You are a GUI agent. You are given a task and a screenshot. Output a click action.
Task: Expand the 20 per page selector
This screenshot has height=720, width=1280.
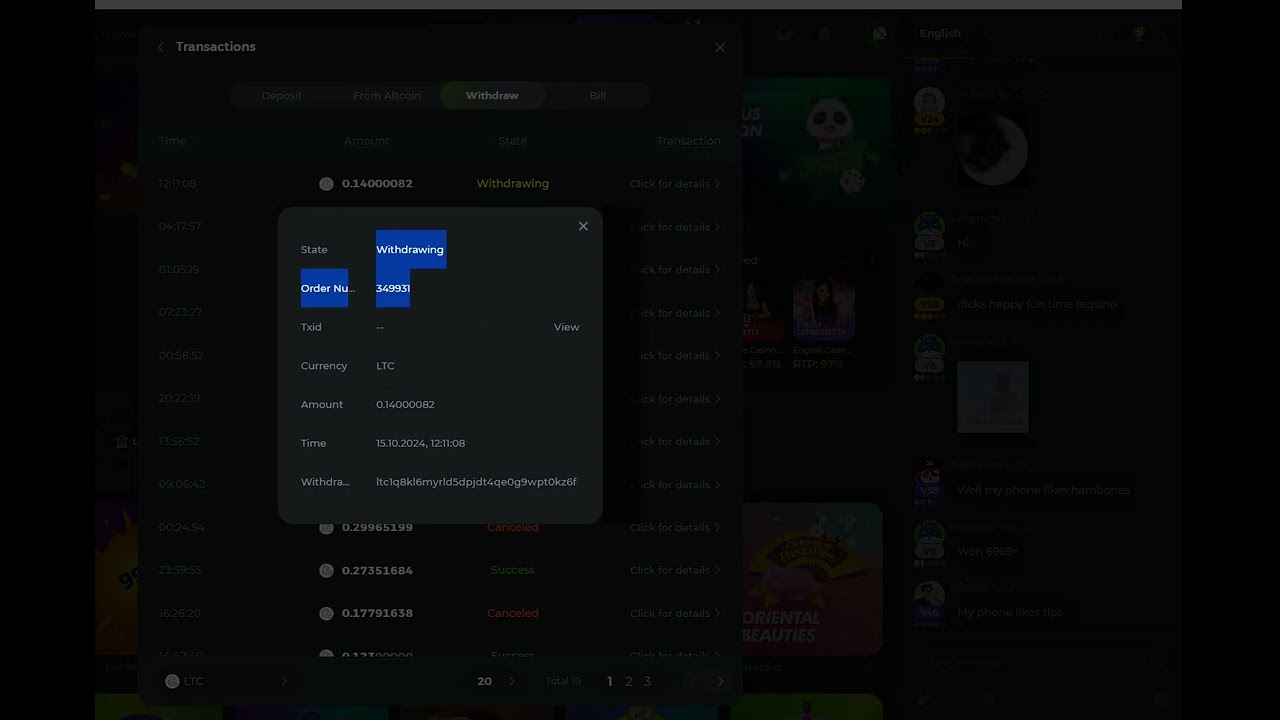tap(496, 681)
